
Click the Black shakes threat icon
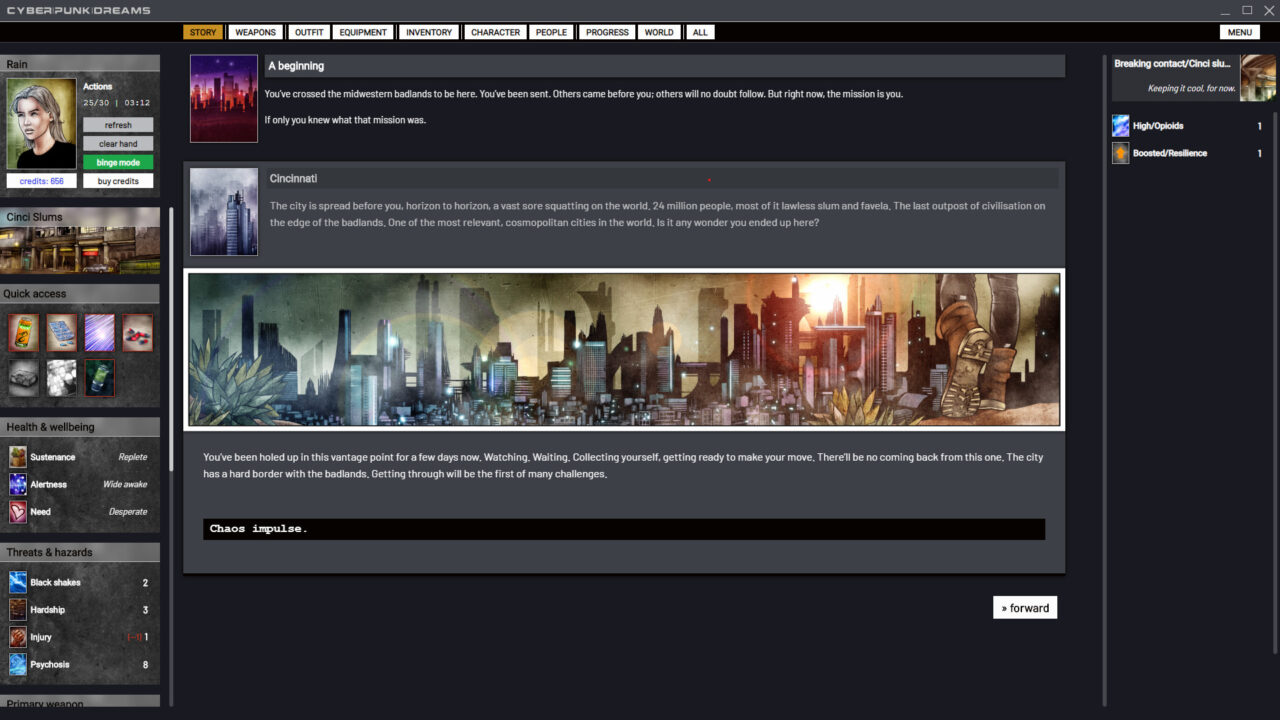[18, 582]
